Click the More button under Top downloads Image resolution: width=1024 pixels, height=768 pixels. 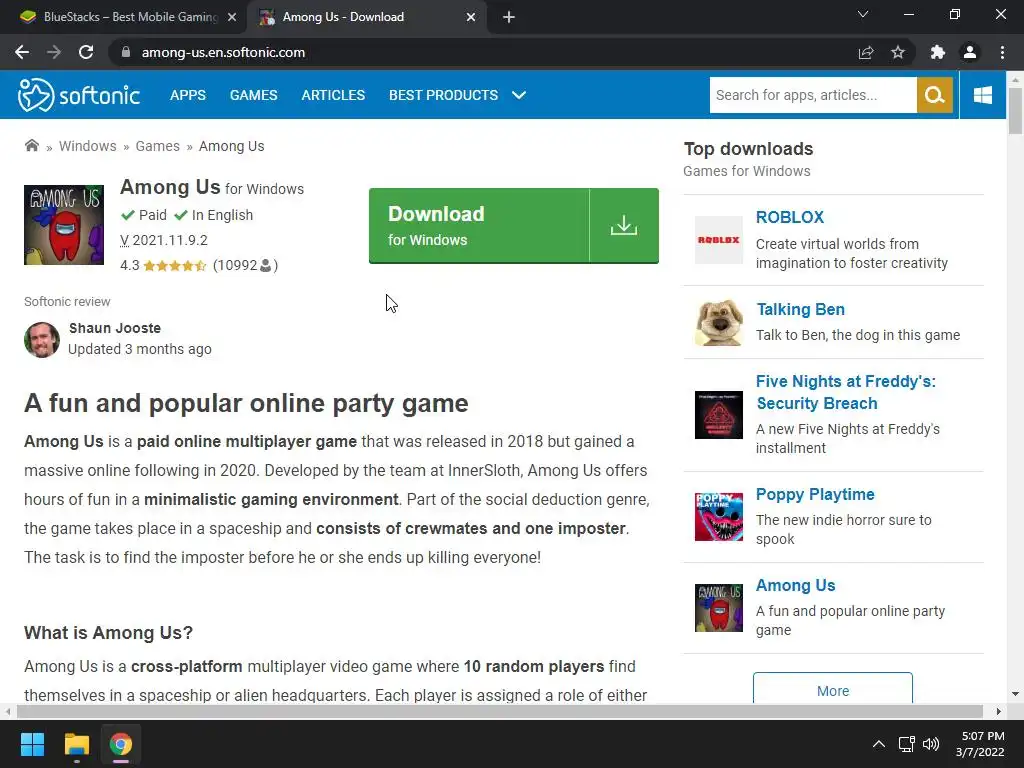pyautogui.click(x=833, y=690)
